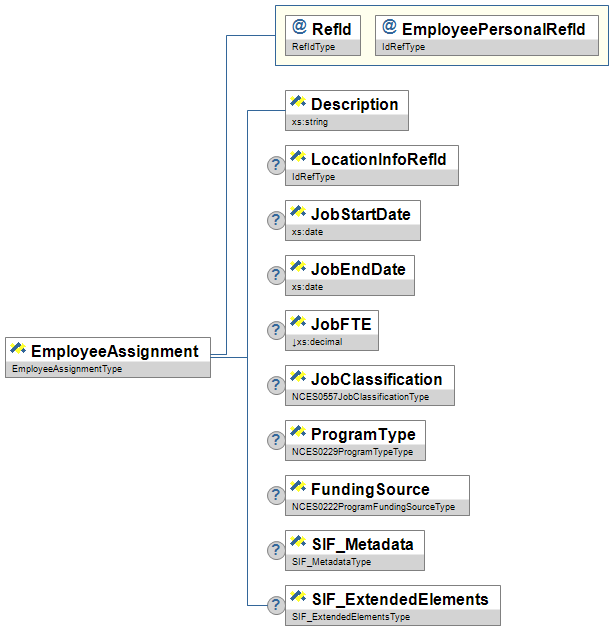This screenshot has height=630, width=613.
Task: Click the SIF_ExtendedElementsType type label
Action: tap(351, 617)
